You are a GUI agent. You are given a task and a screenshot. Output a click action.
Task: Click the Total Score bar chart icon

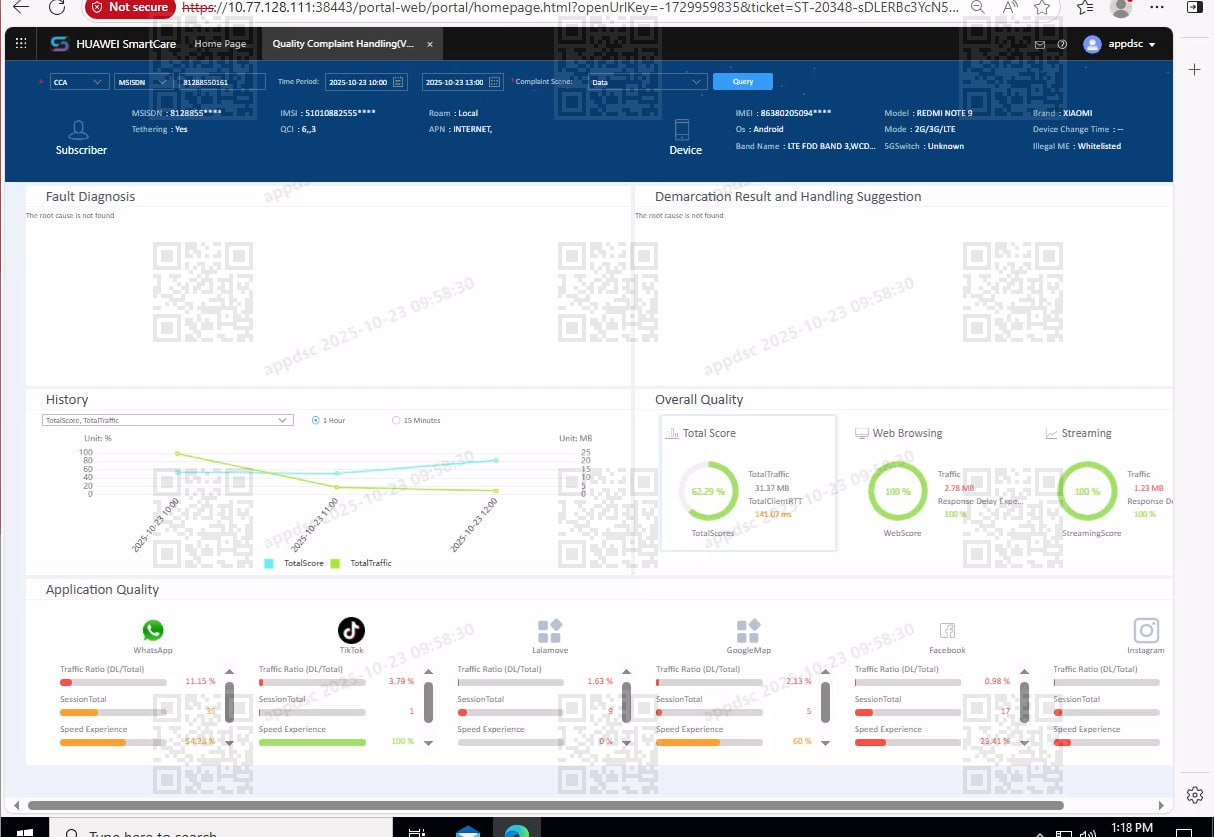(672, 433)
